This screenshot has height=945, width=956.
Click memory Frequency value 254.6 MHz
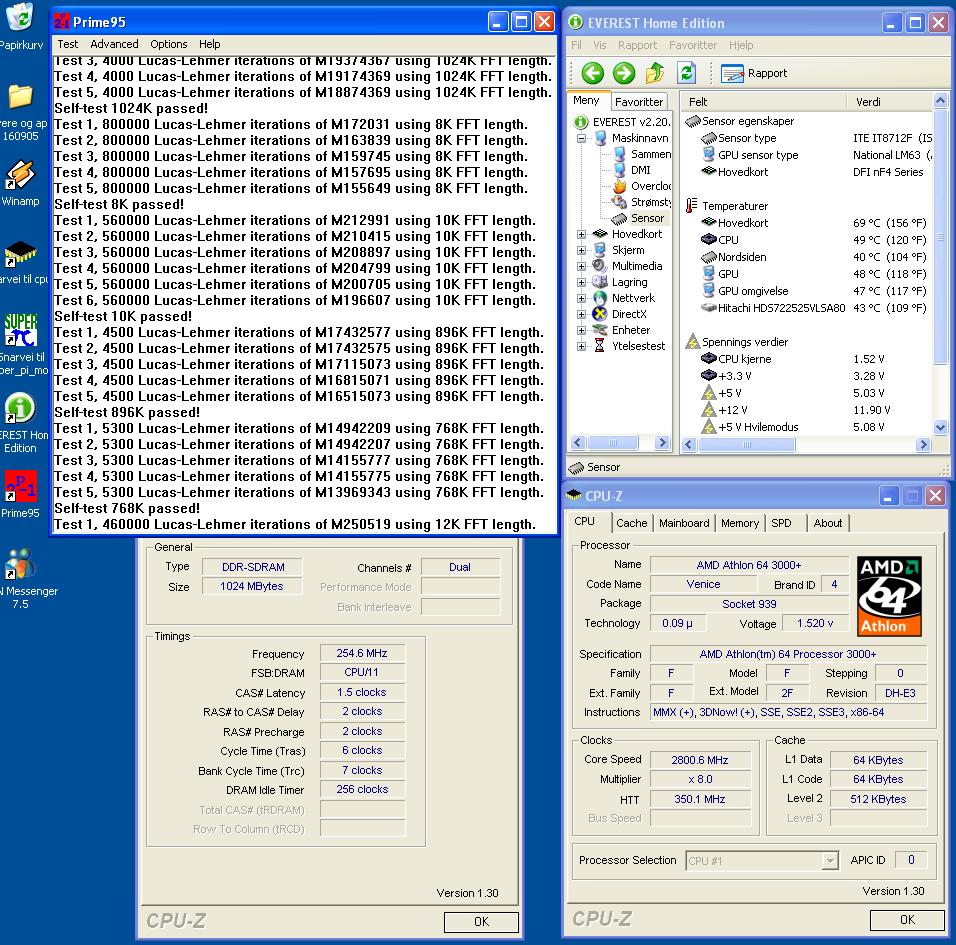pos(362,654)
